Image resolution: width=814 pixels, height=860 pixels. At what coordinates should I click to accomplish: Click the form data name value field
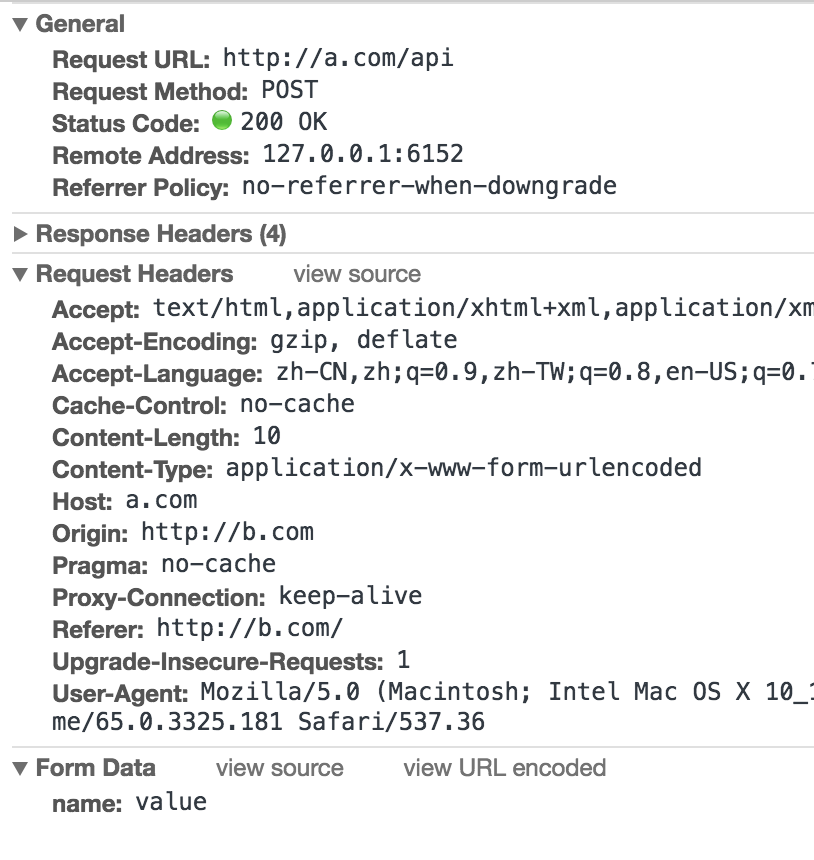click(171, 803)
